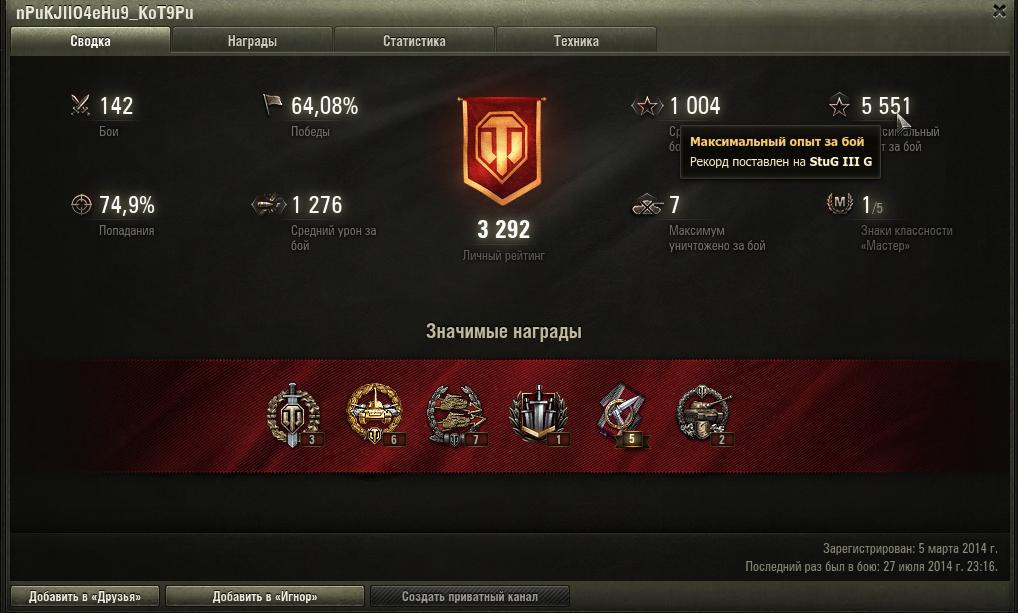Select the shield medal with count 1
1018x613 pixels.
pyautogui.click(x=539, y=414)
